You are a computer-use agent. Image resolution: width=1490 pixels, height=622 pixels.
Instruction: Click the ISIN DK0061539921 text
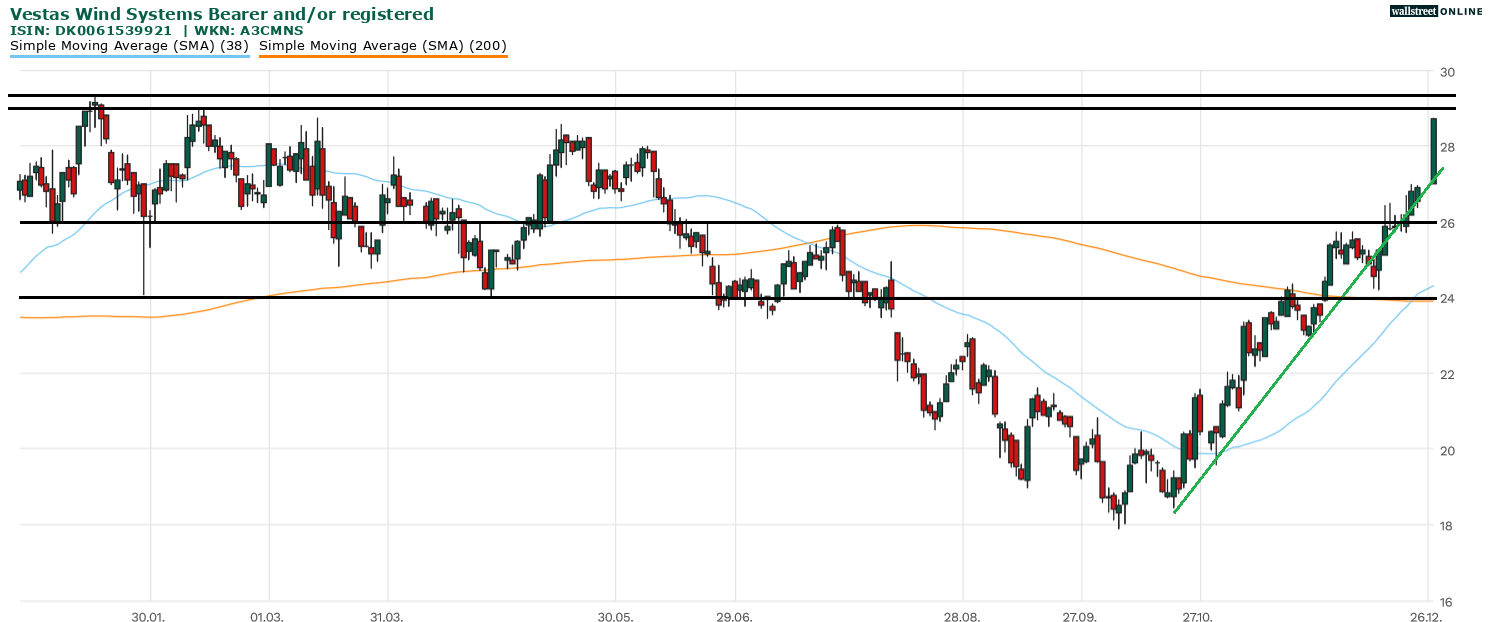pyautogui.click(x=98, y=30)
